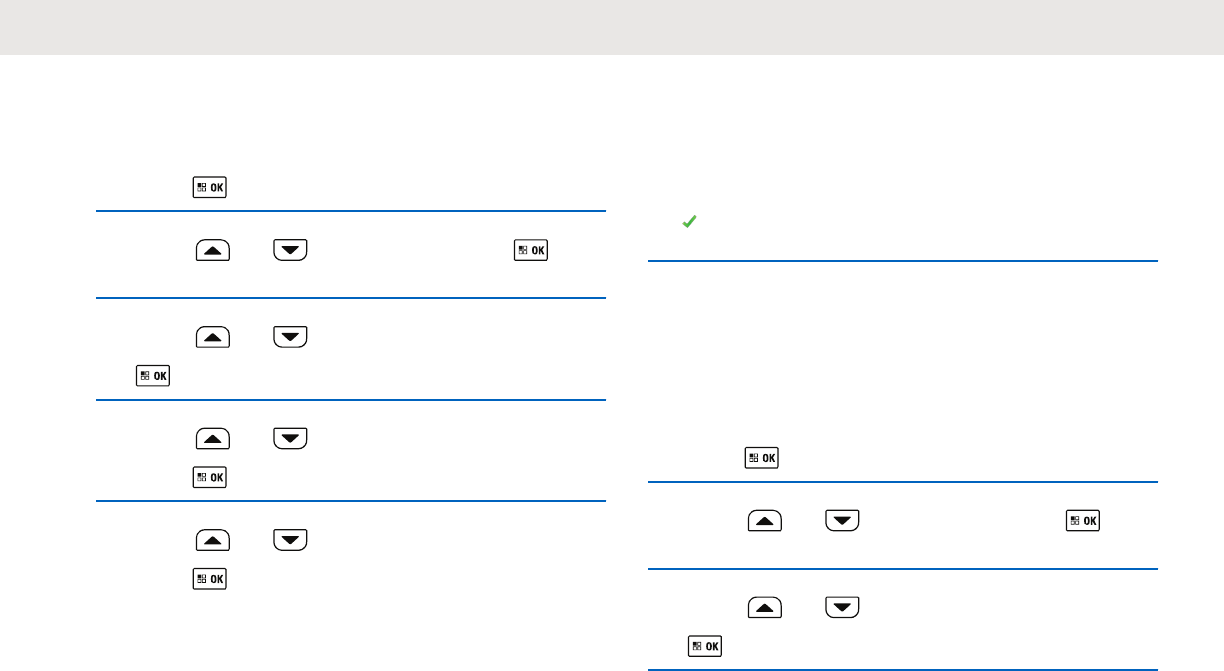
Task: Tap up arrow in right column's last step
Action: coord(766,608)
